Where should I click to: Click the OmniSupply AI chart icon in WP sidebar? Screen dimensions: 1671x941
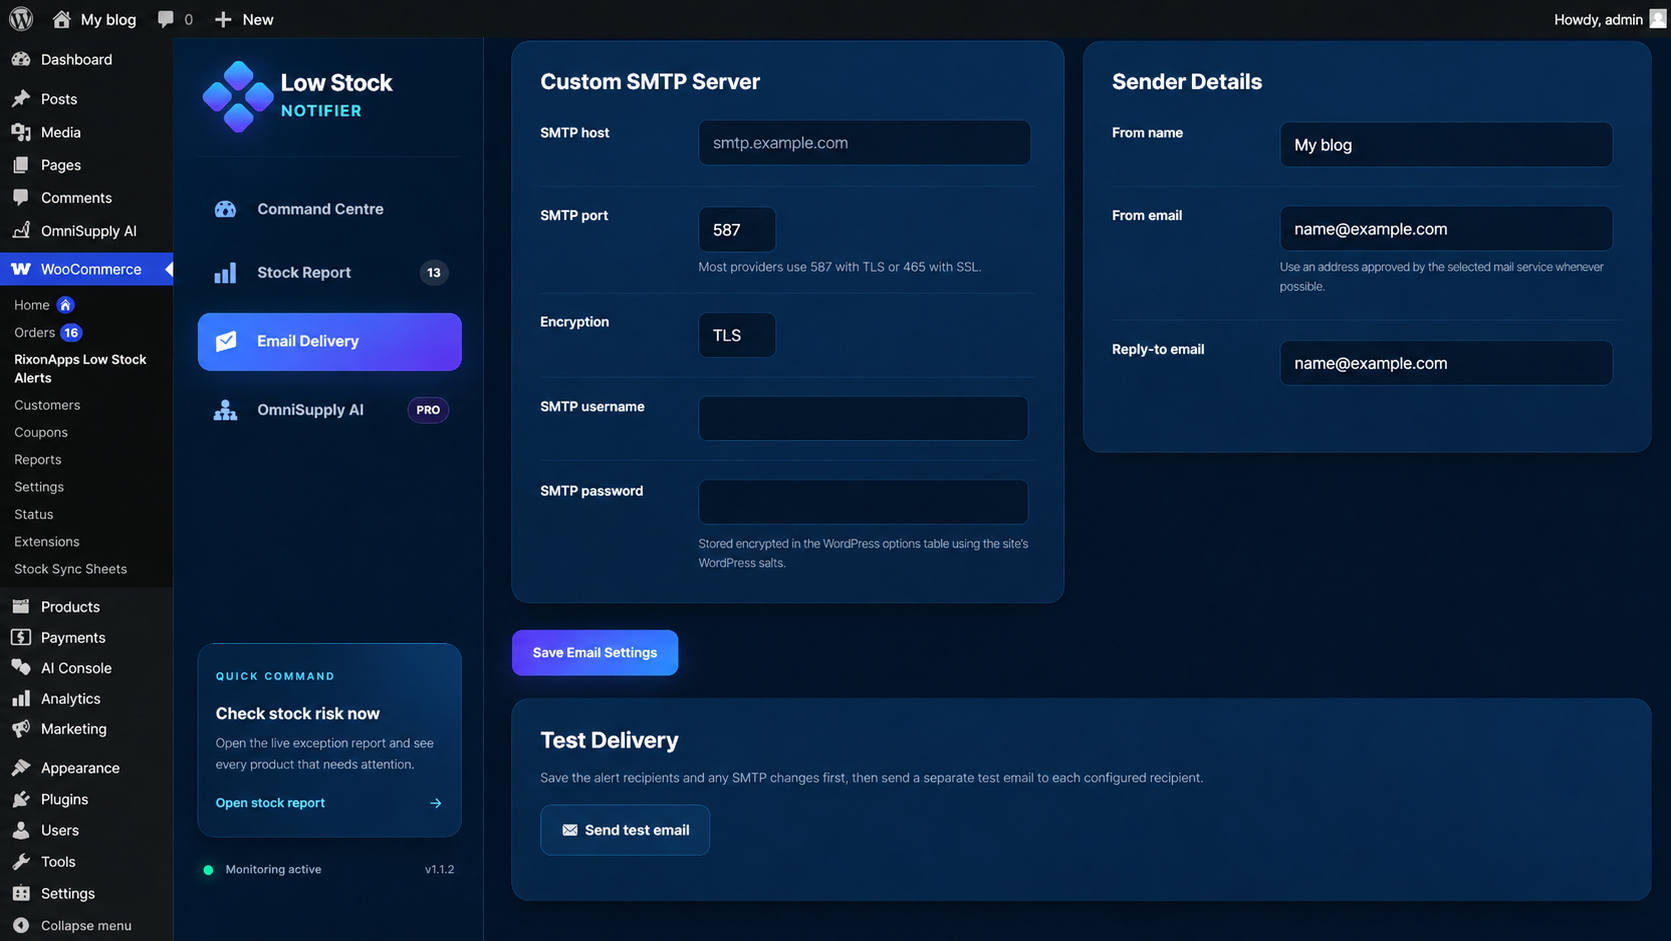[x=21, y=230]
